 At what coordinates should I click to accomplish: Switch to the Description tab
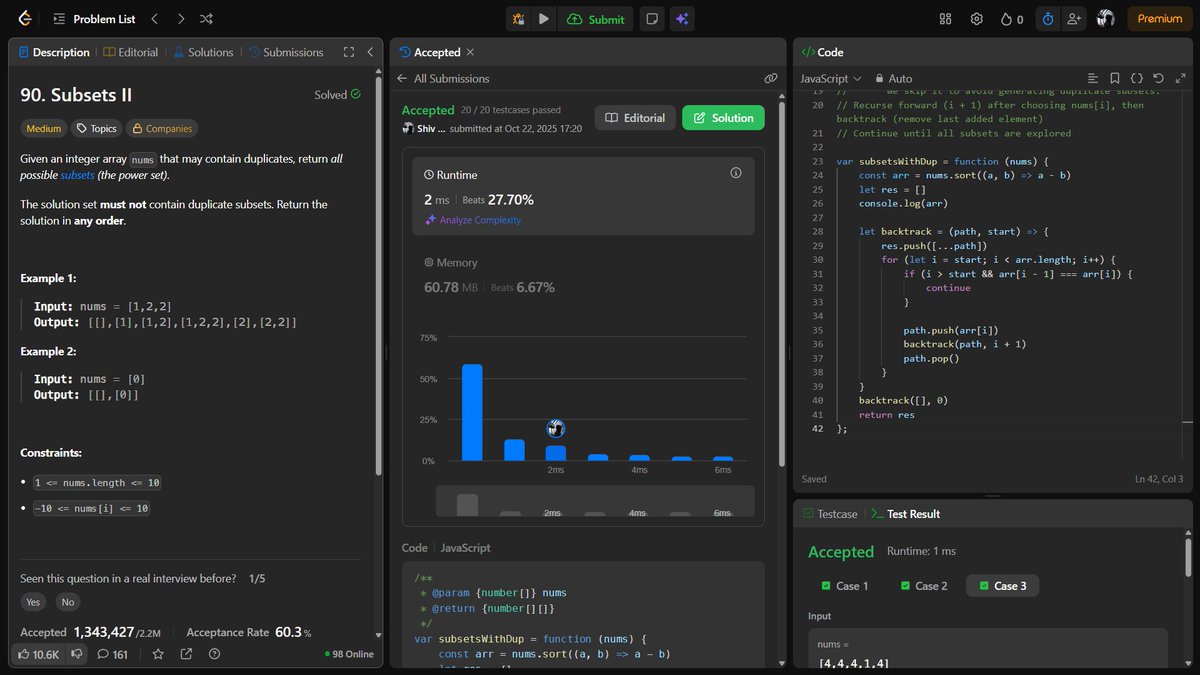54,52
